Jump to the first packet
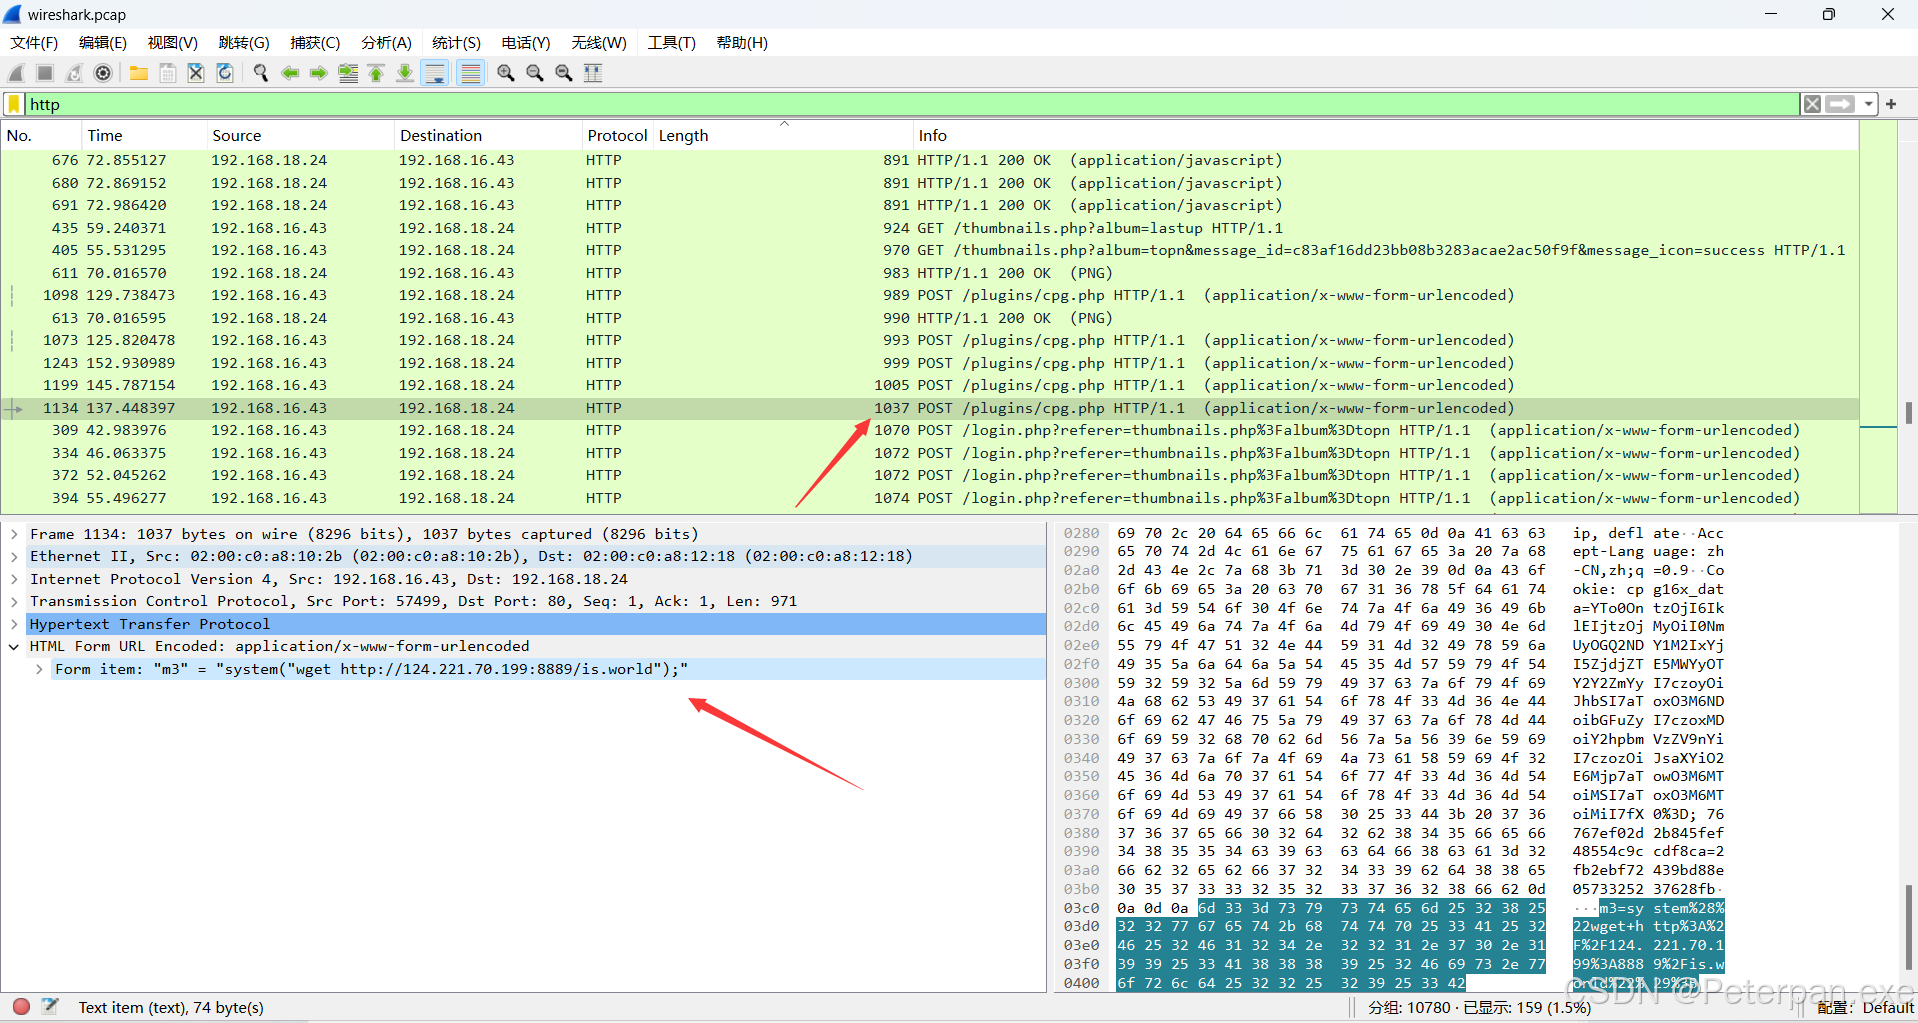Viewport: 1918px width, 1023px height. pyautogui.click(x=377, y=73)
